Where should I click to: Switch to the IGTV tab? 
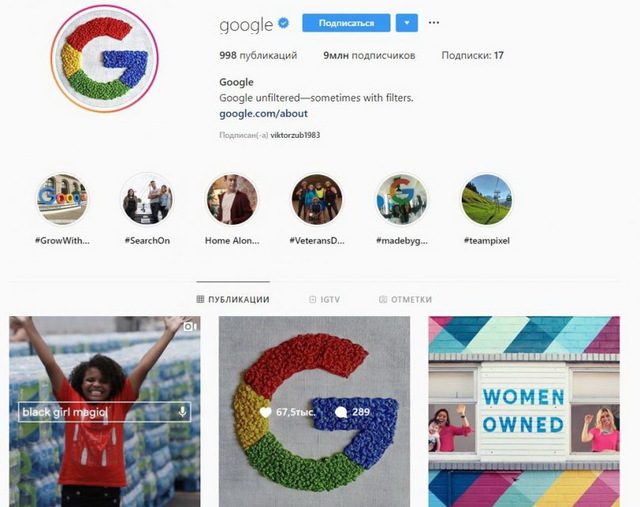(324, 300)
